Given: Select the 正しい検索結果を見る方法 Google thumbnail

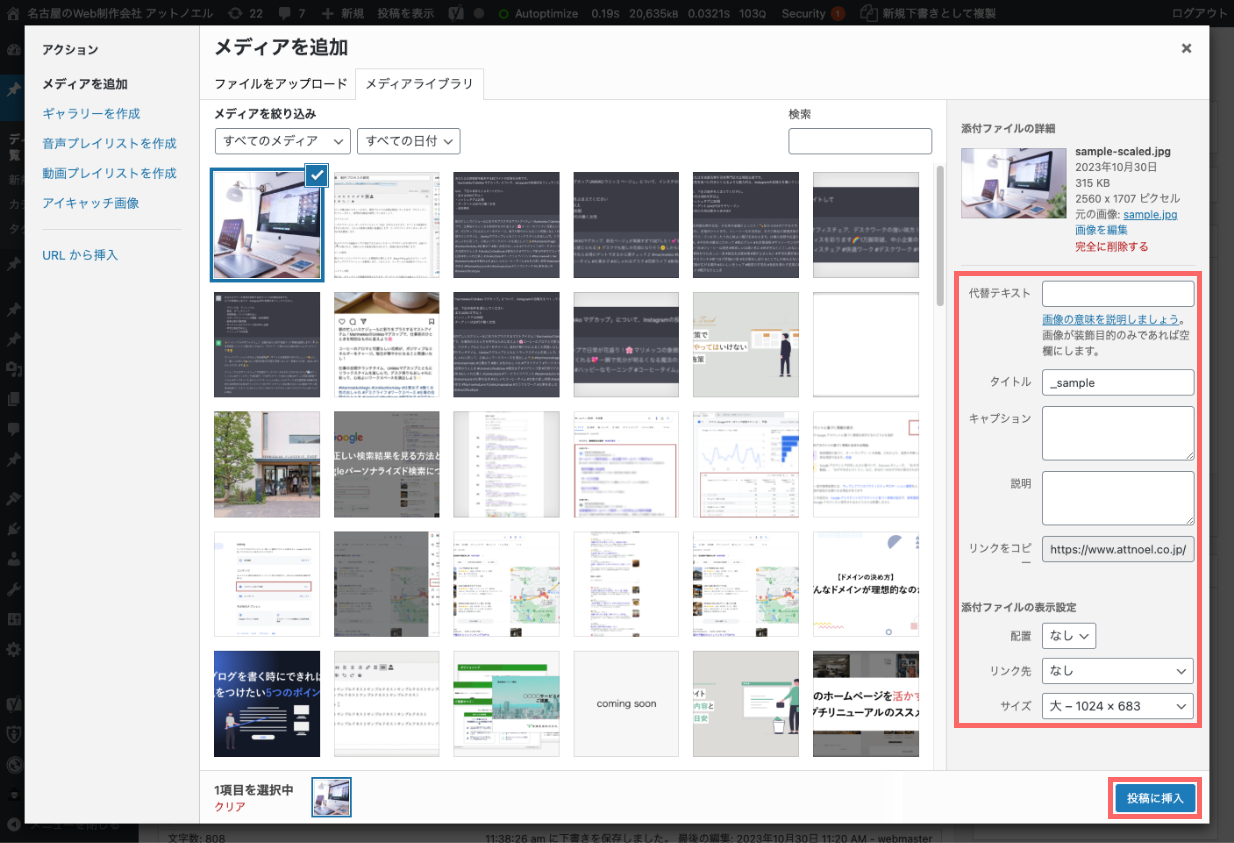Looking at the screenshot, I should pyautogui.click(x=387, y=464).
